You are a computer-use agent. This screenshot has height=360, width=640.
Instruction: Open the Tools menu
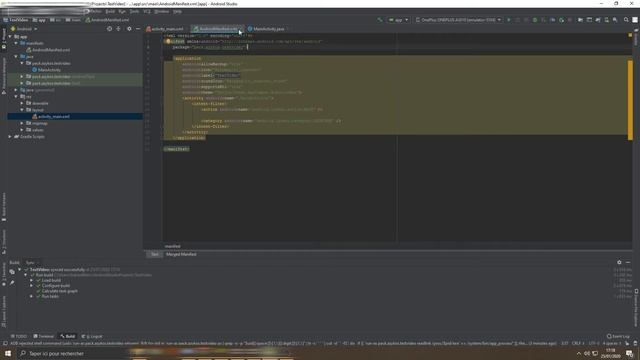134,11
